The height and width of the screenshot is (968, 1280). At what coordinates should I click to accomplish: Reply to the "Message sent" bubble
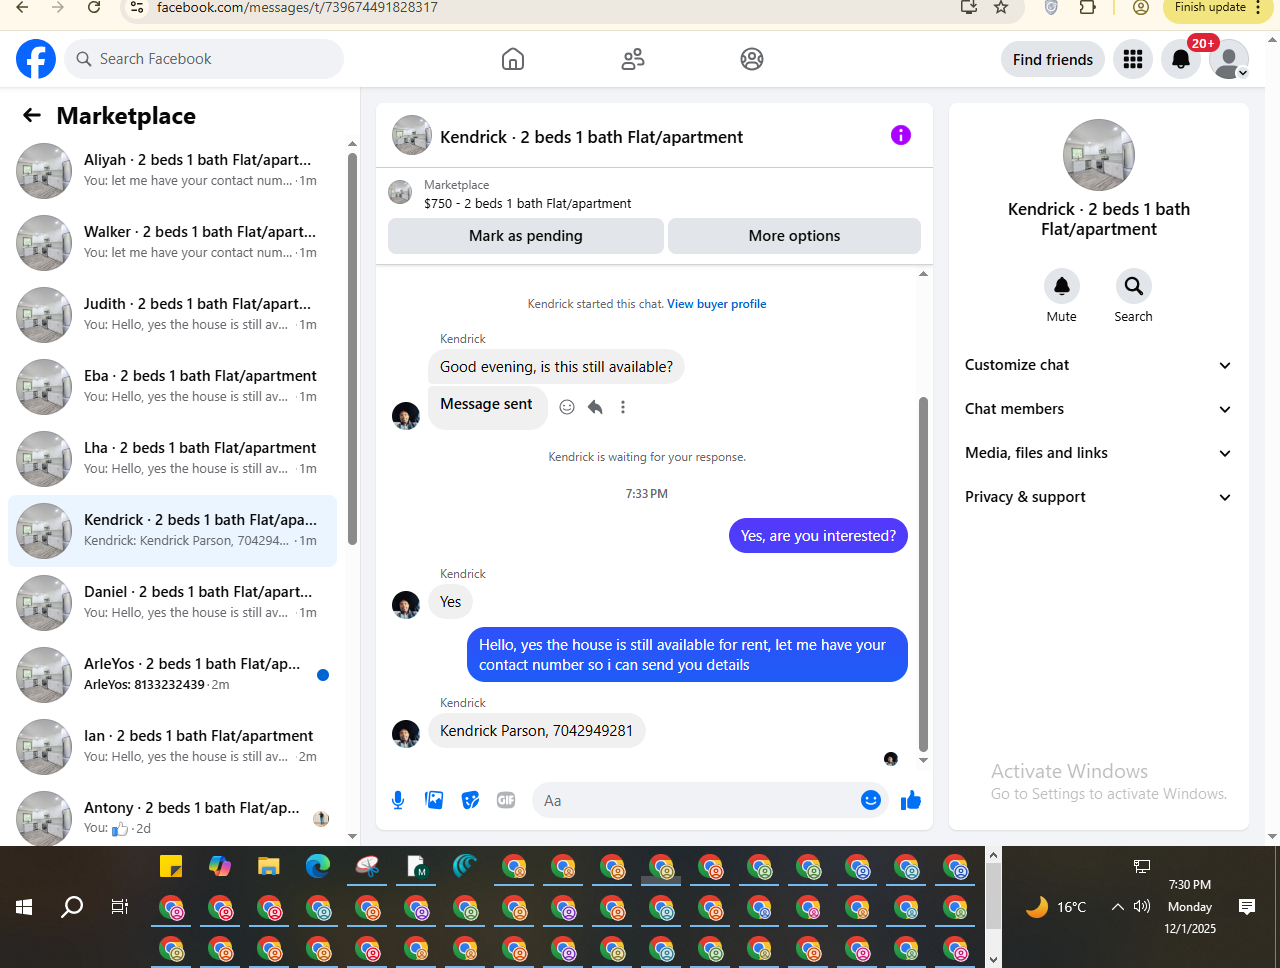click(x=595, y=407)
